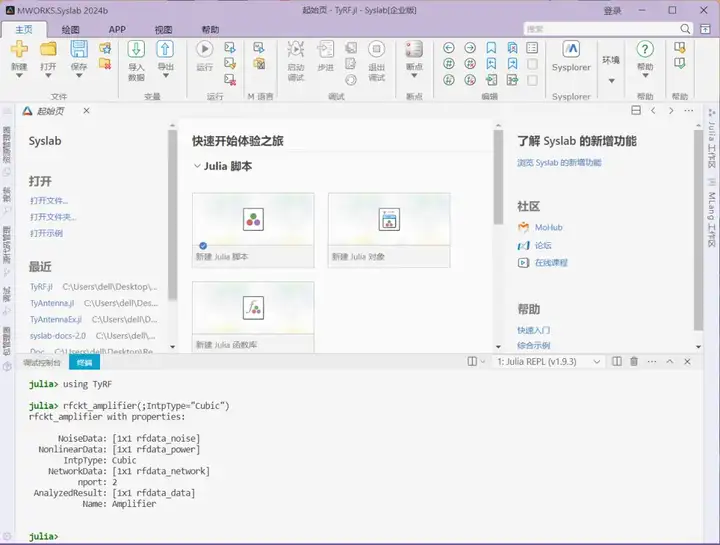The width and height of the screenshot is (720, 545).
Task: Click the magnifier search icon
Action: (685, 29)
